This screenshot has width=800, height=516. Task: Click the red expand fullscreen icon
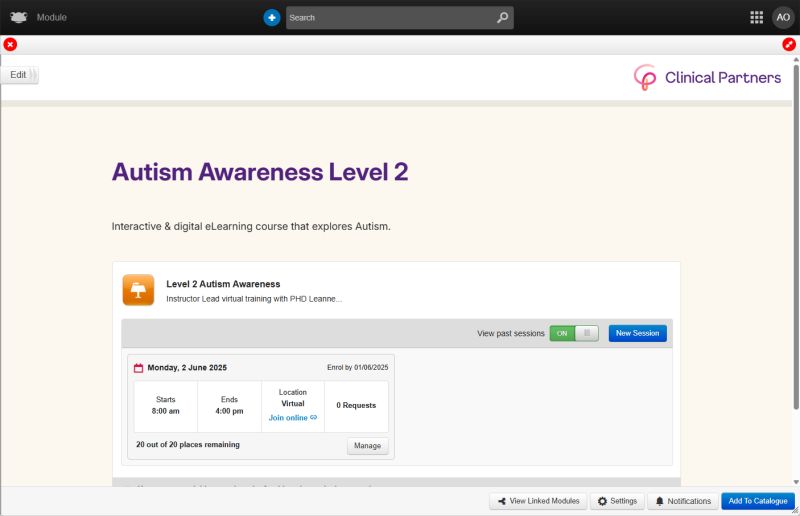coord(789,44)
